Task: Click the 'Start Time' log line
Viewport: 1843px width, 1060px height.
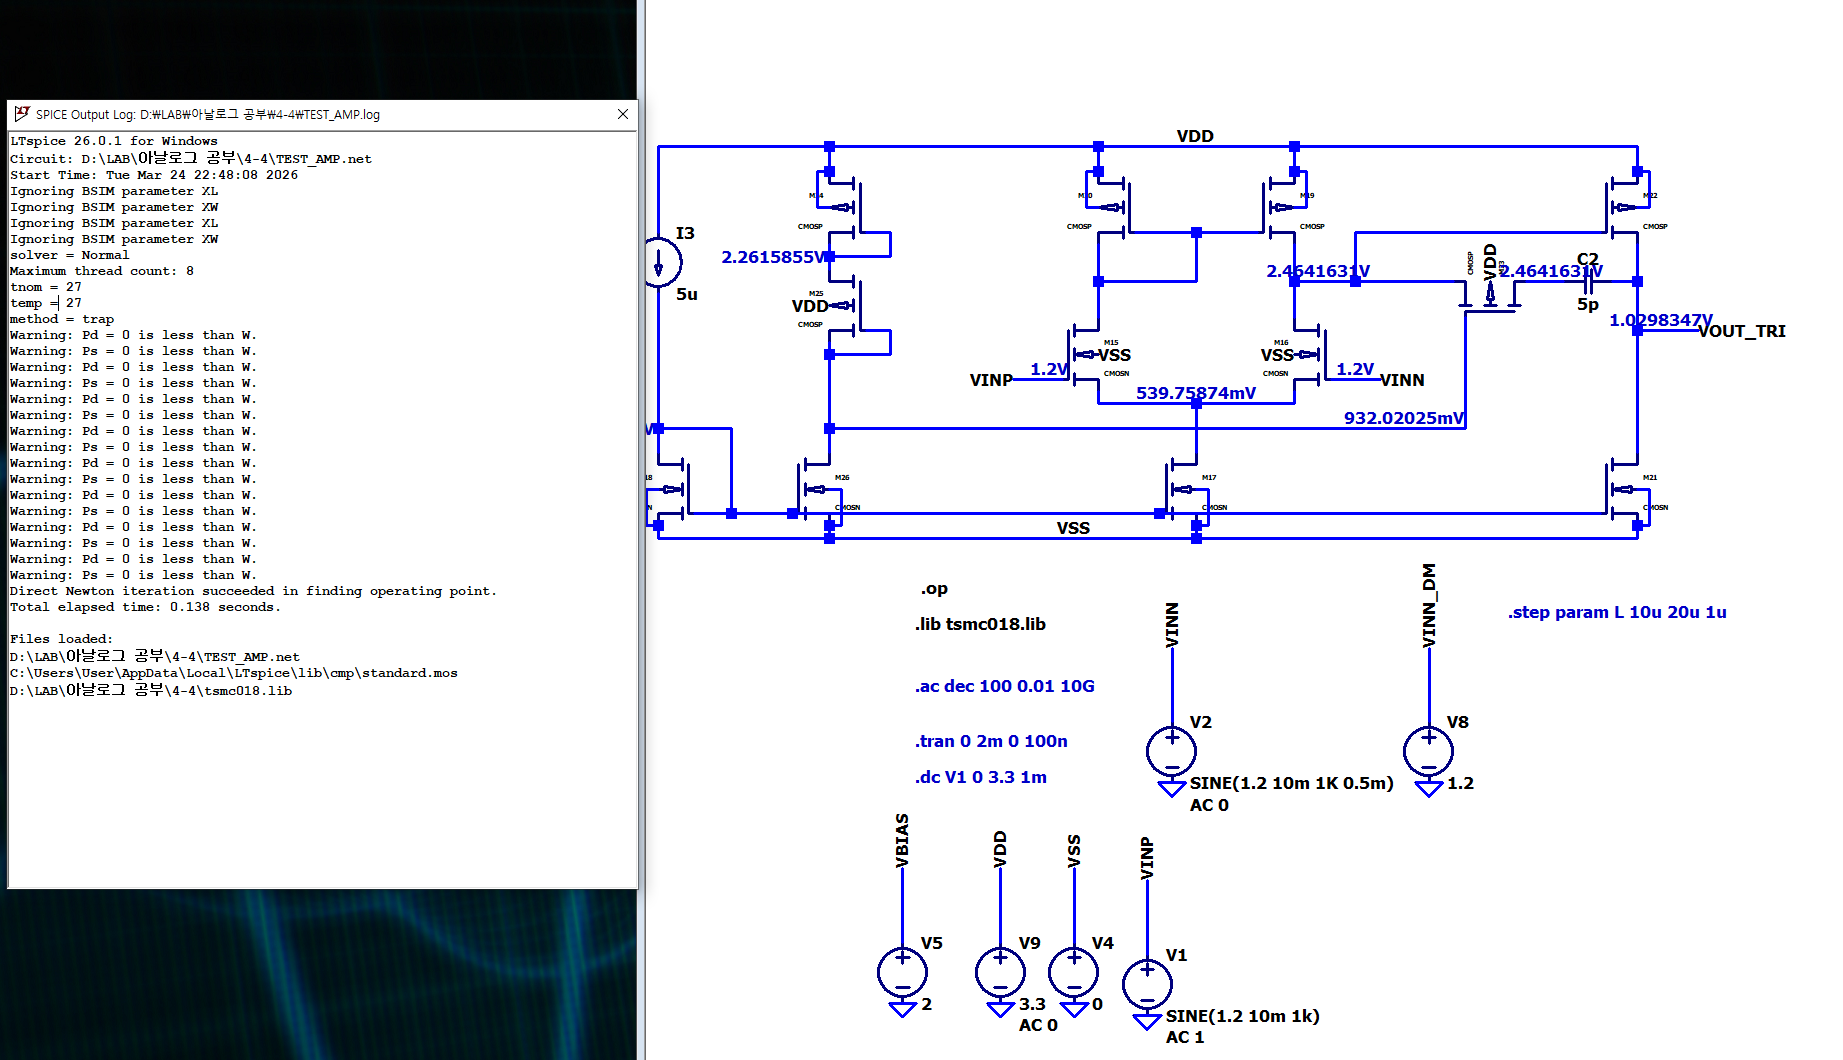Action: pos(154,175)
